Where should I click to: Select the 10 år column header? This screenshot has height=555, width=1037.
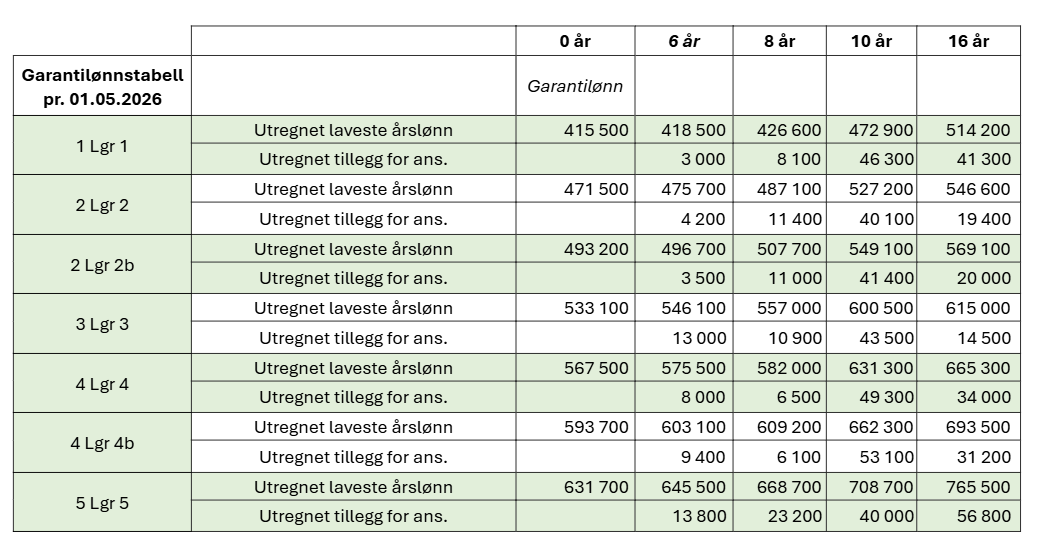tap(872, 41)
